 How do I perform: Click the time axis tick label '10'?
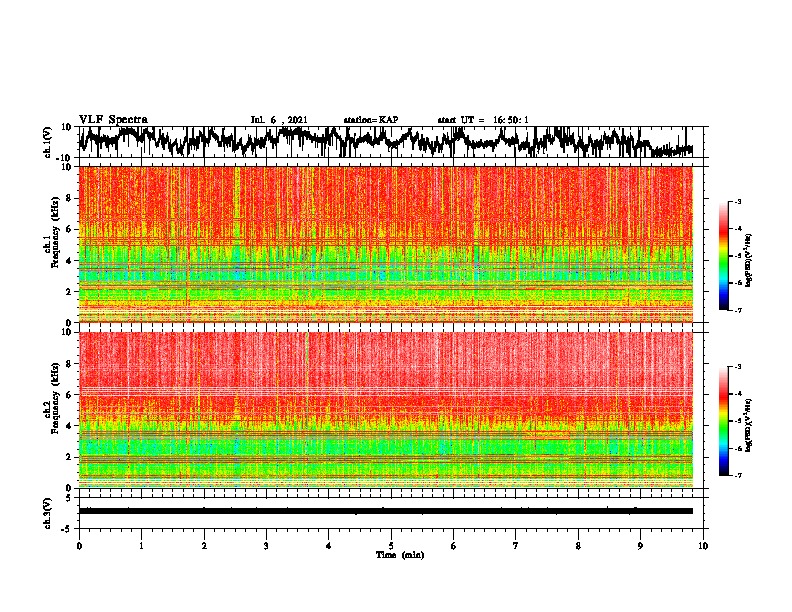703,546
